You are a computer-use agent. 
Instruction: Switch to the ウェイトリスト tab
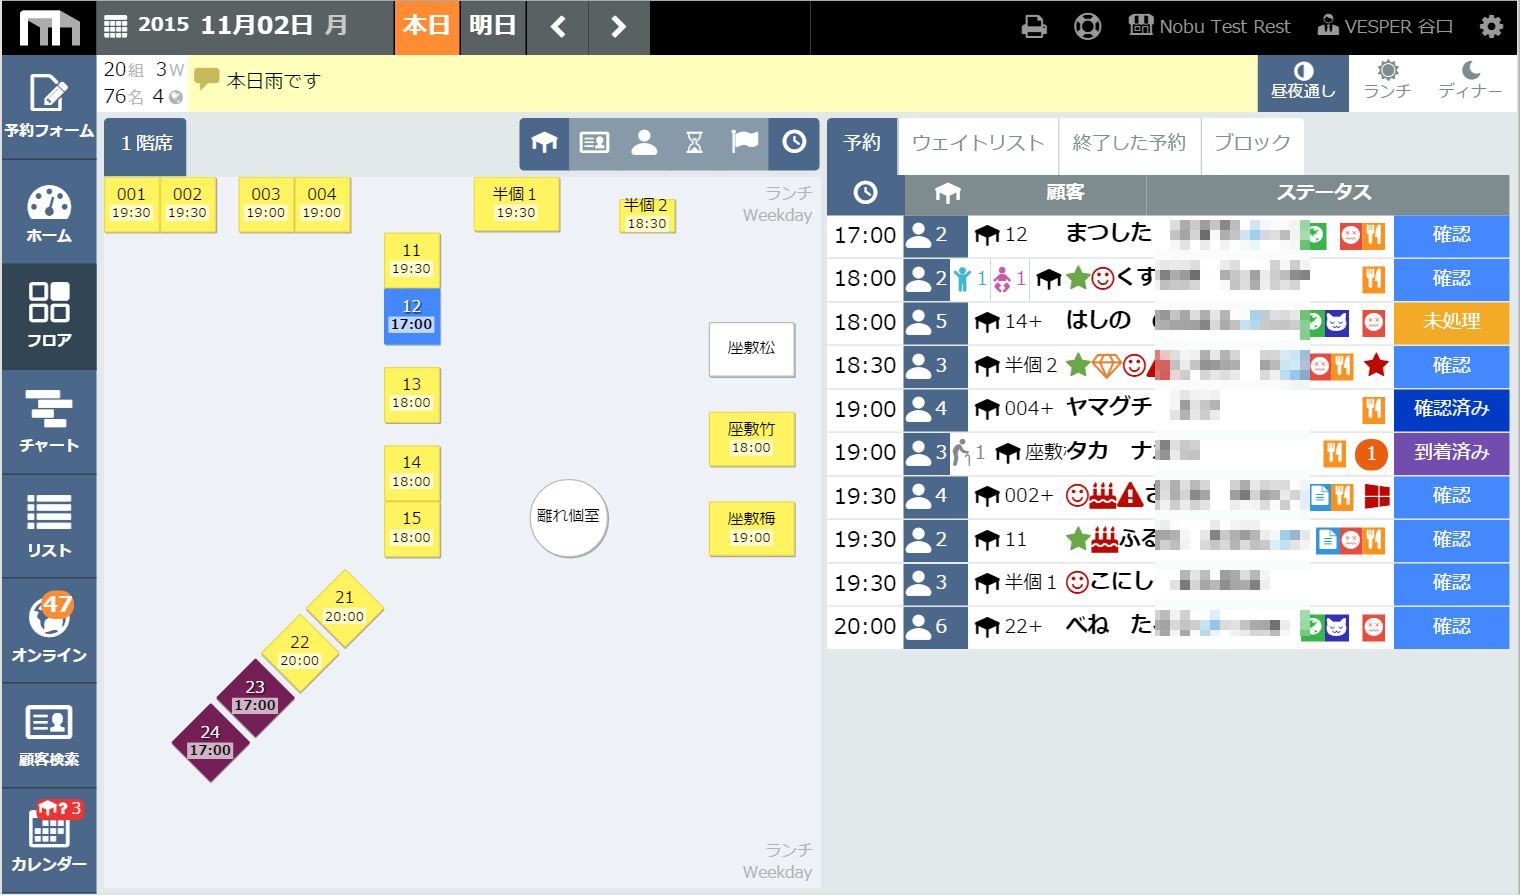click(x=977, y=144)
